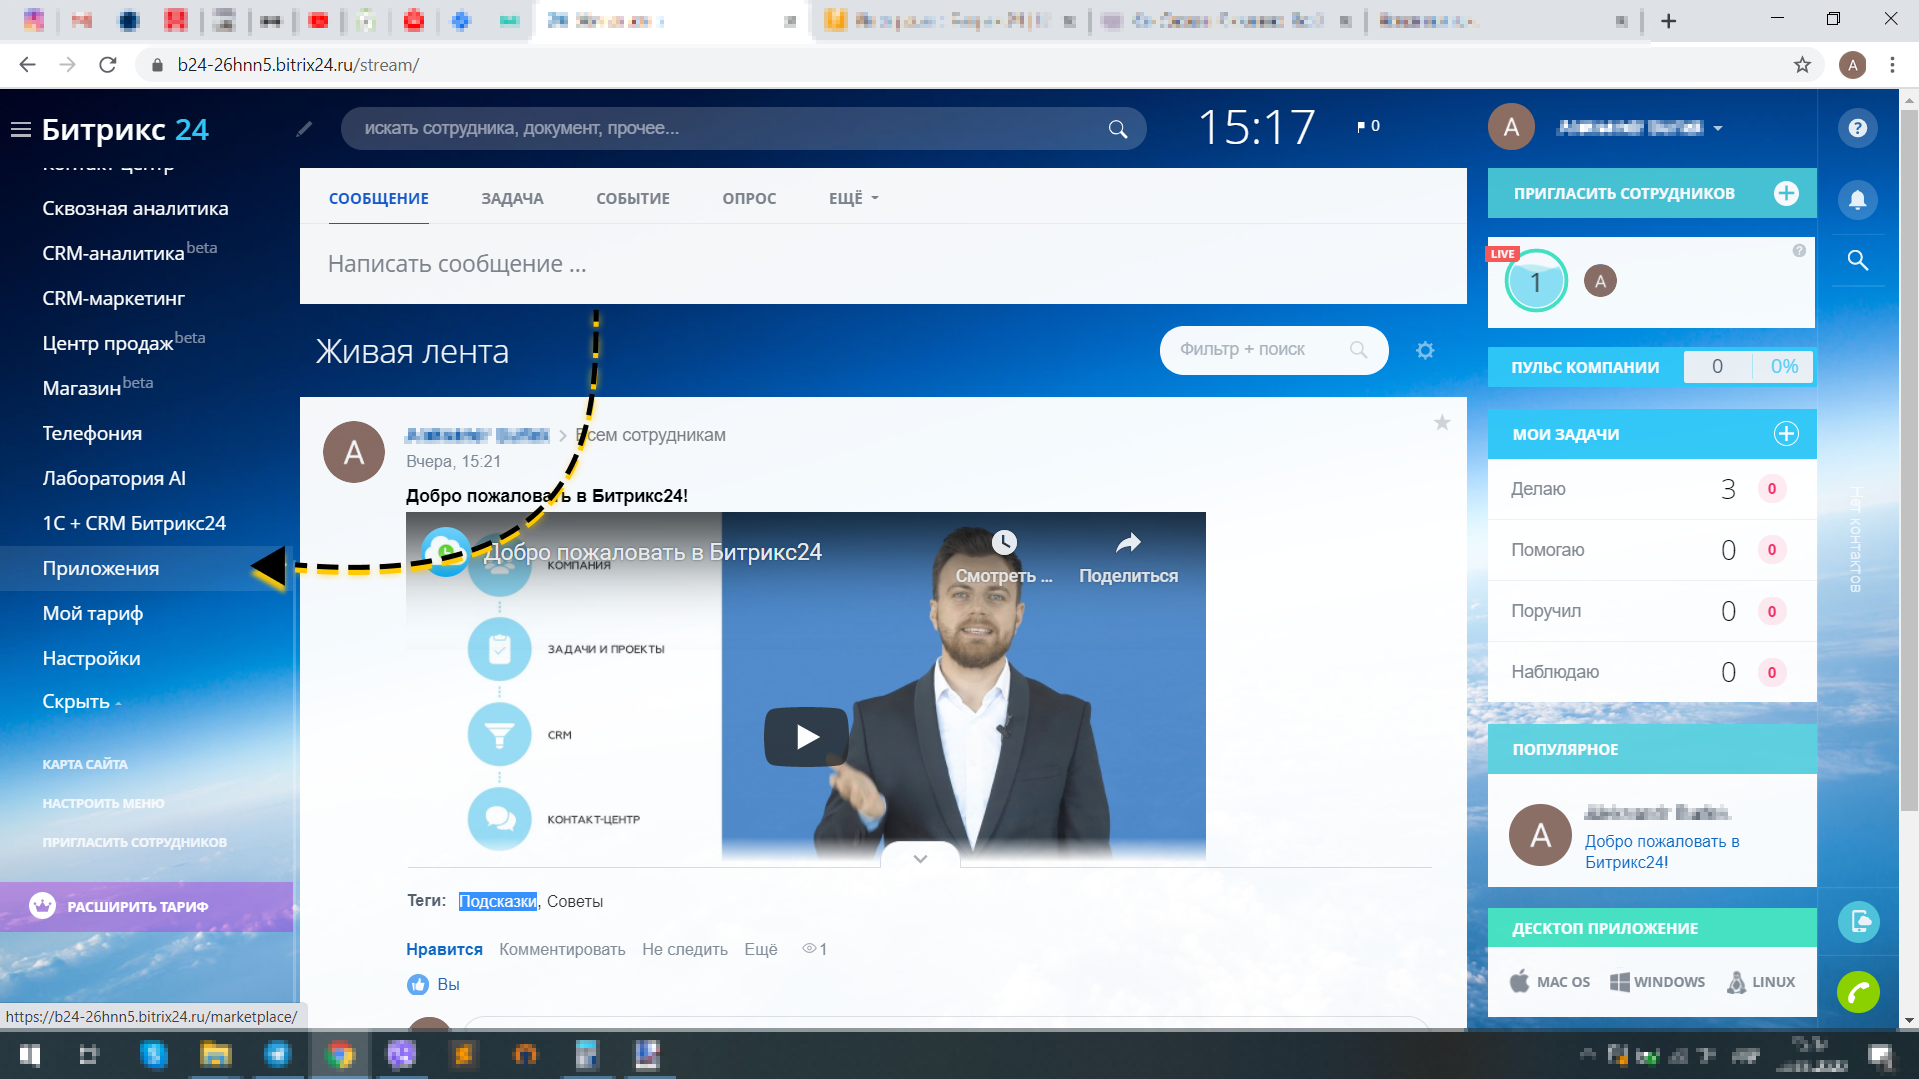Open the profile dropdown arrow at top right

[1718, 128]
